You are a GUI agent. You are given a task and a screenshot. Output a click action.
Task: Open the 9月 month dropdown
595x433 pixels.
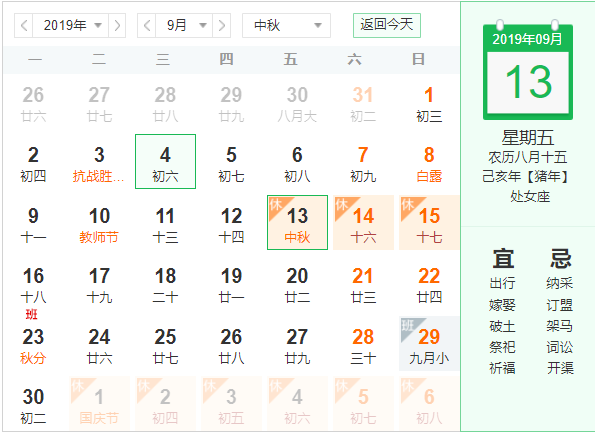point(184,25)
